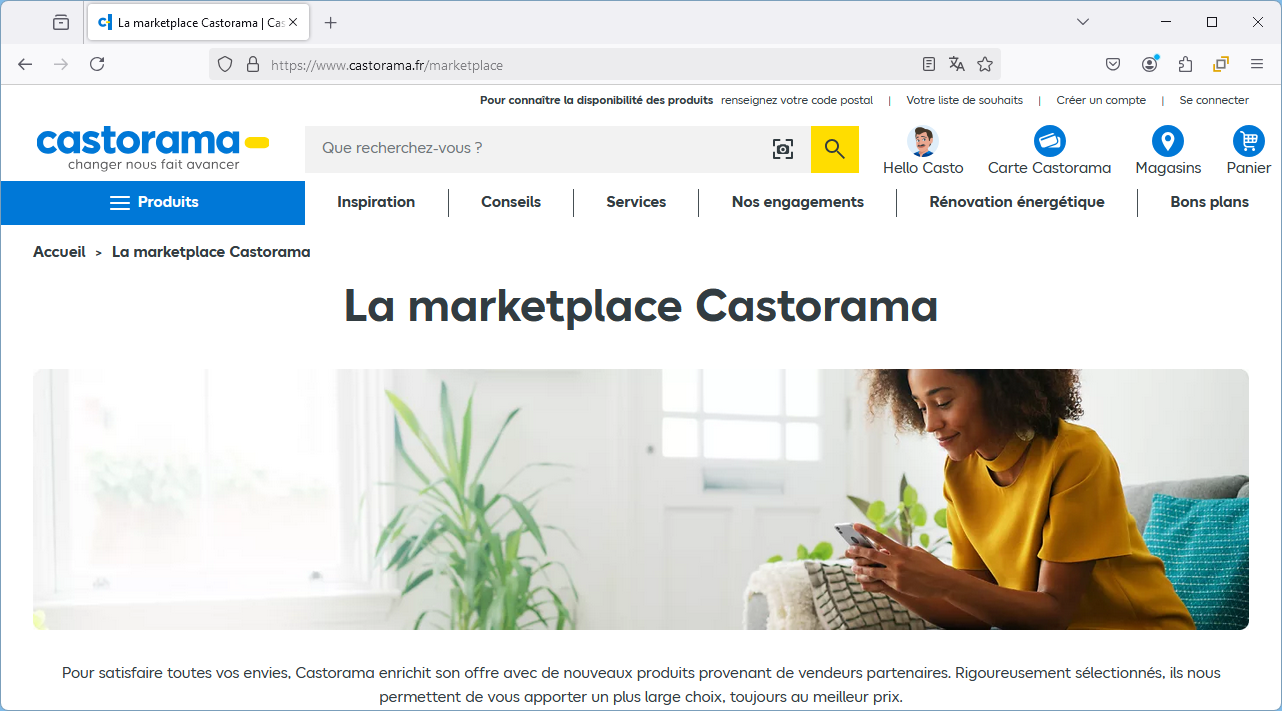
Task: Open Carte Castorama card icon
Action: point(1050,141)
